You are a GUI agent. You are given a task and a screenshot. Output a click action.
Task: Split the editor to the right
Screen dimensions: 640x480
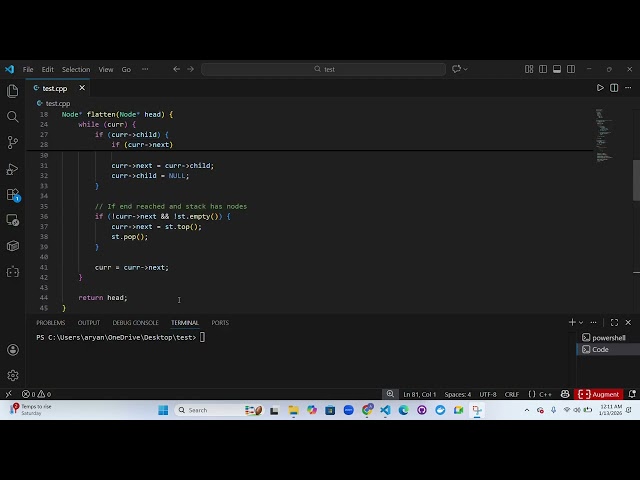tap(614, 88)
